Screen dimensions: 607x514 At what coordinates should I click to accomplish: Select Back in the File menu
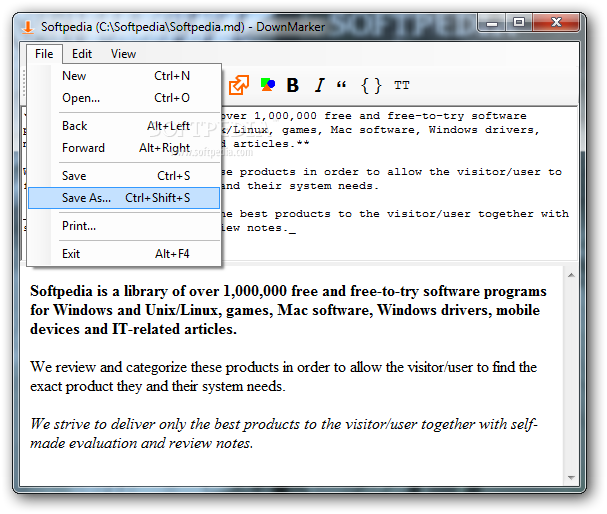(124, 126)
